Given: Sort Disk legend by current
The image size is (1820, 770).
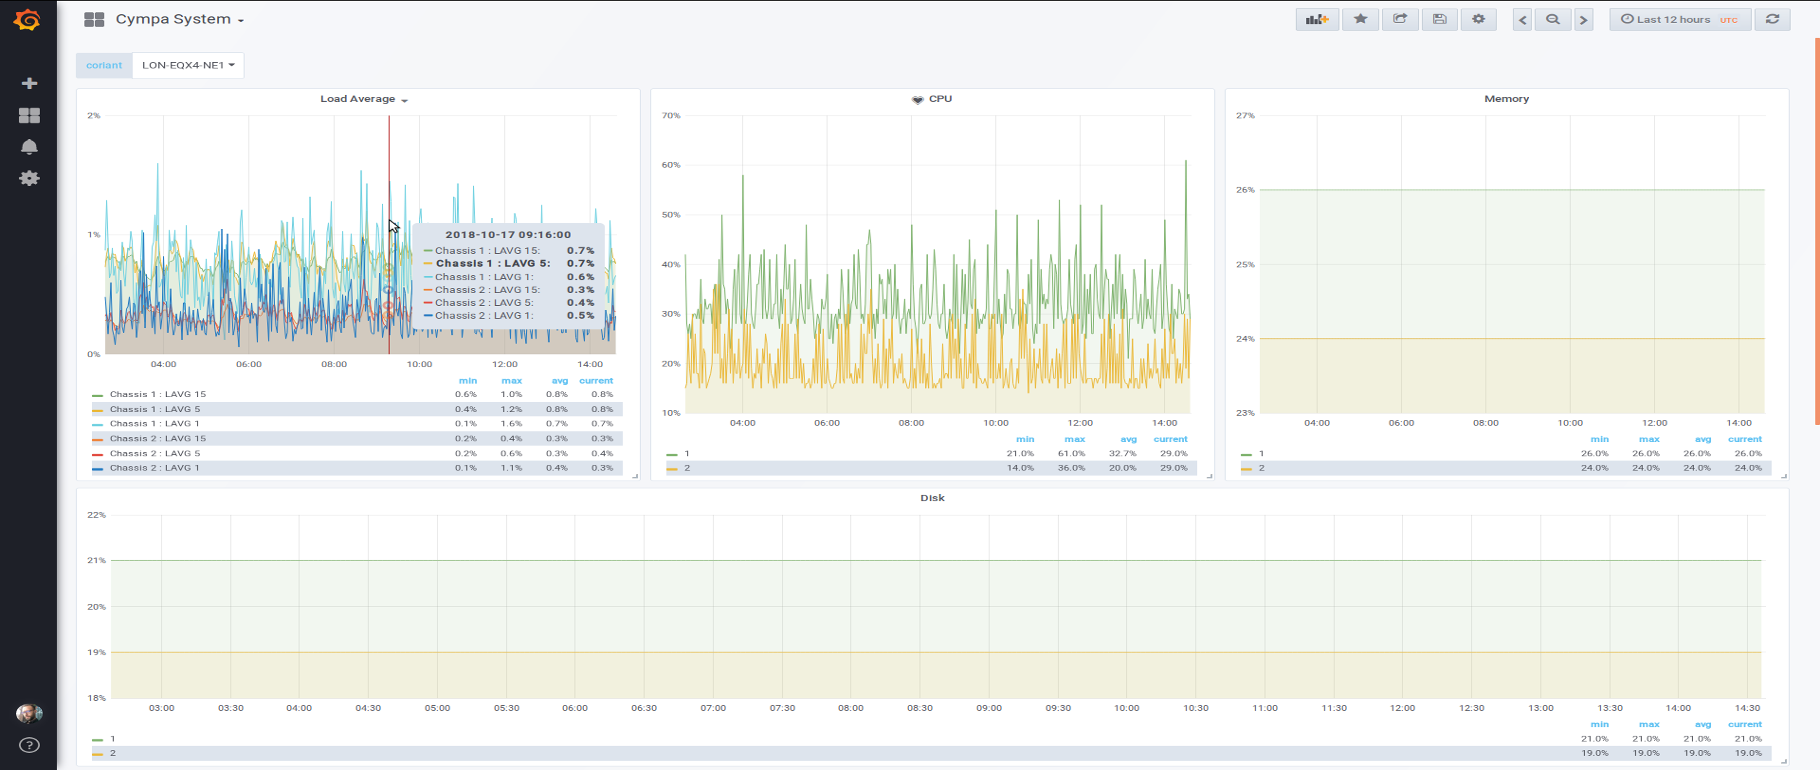Looking at the screenshot, I should pos(1744,724).
